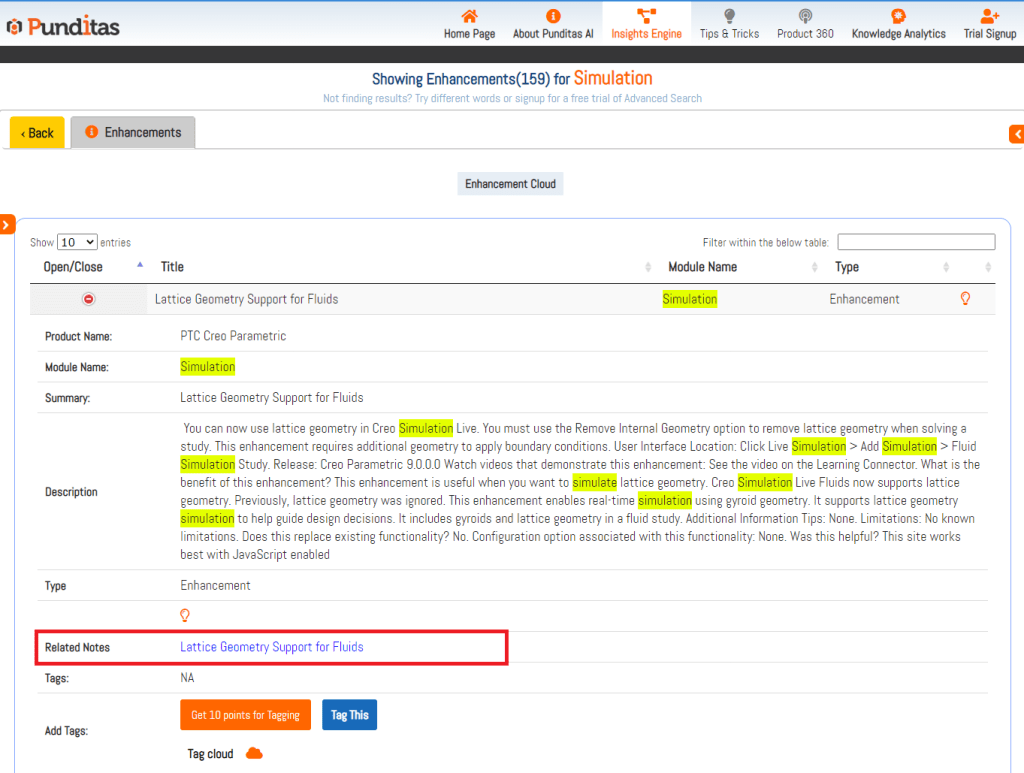Click lightbulb icon in Lattice Geometry row
This screenshot has height=773, width=1024.
click(965, 298)
